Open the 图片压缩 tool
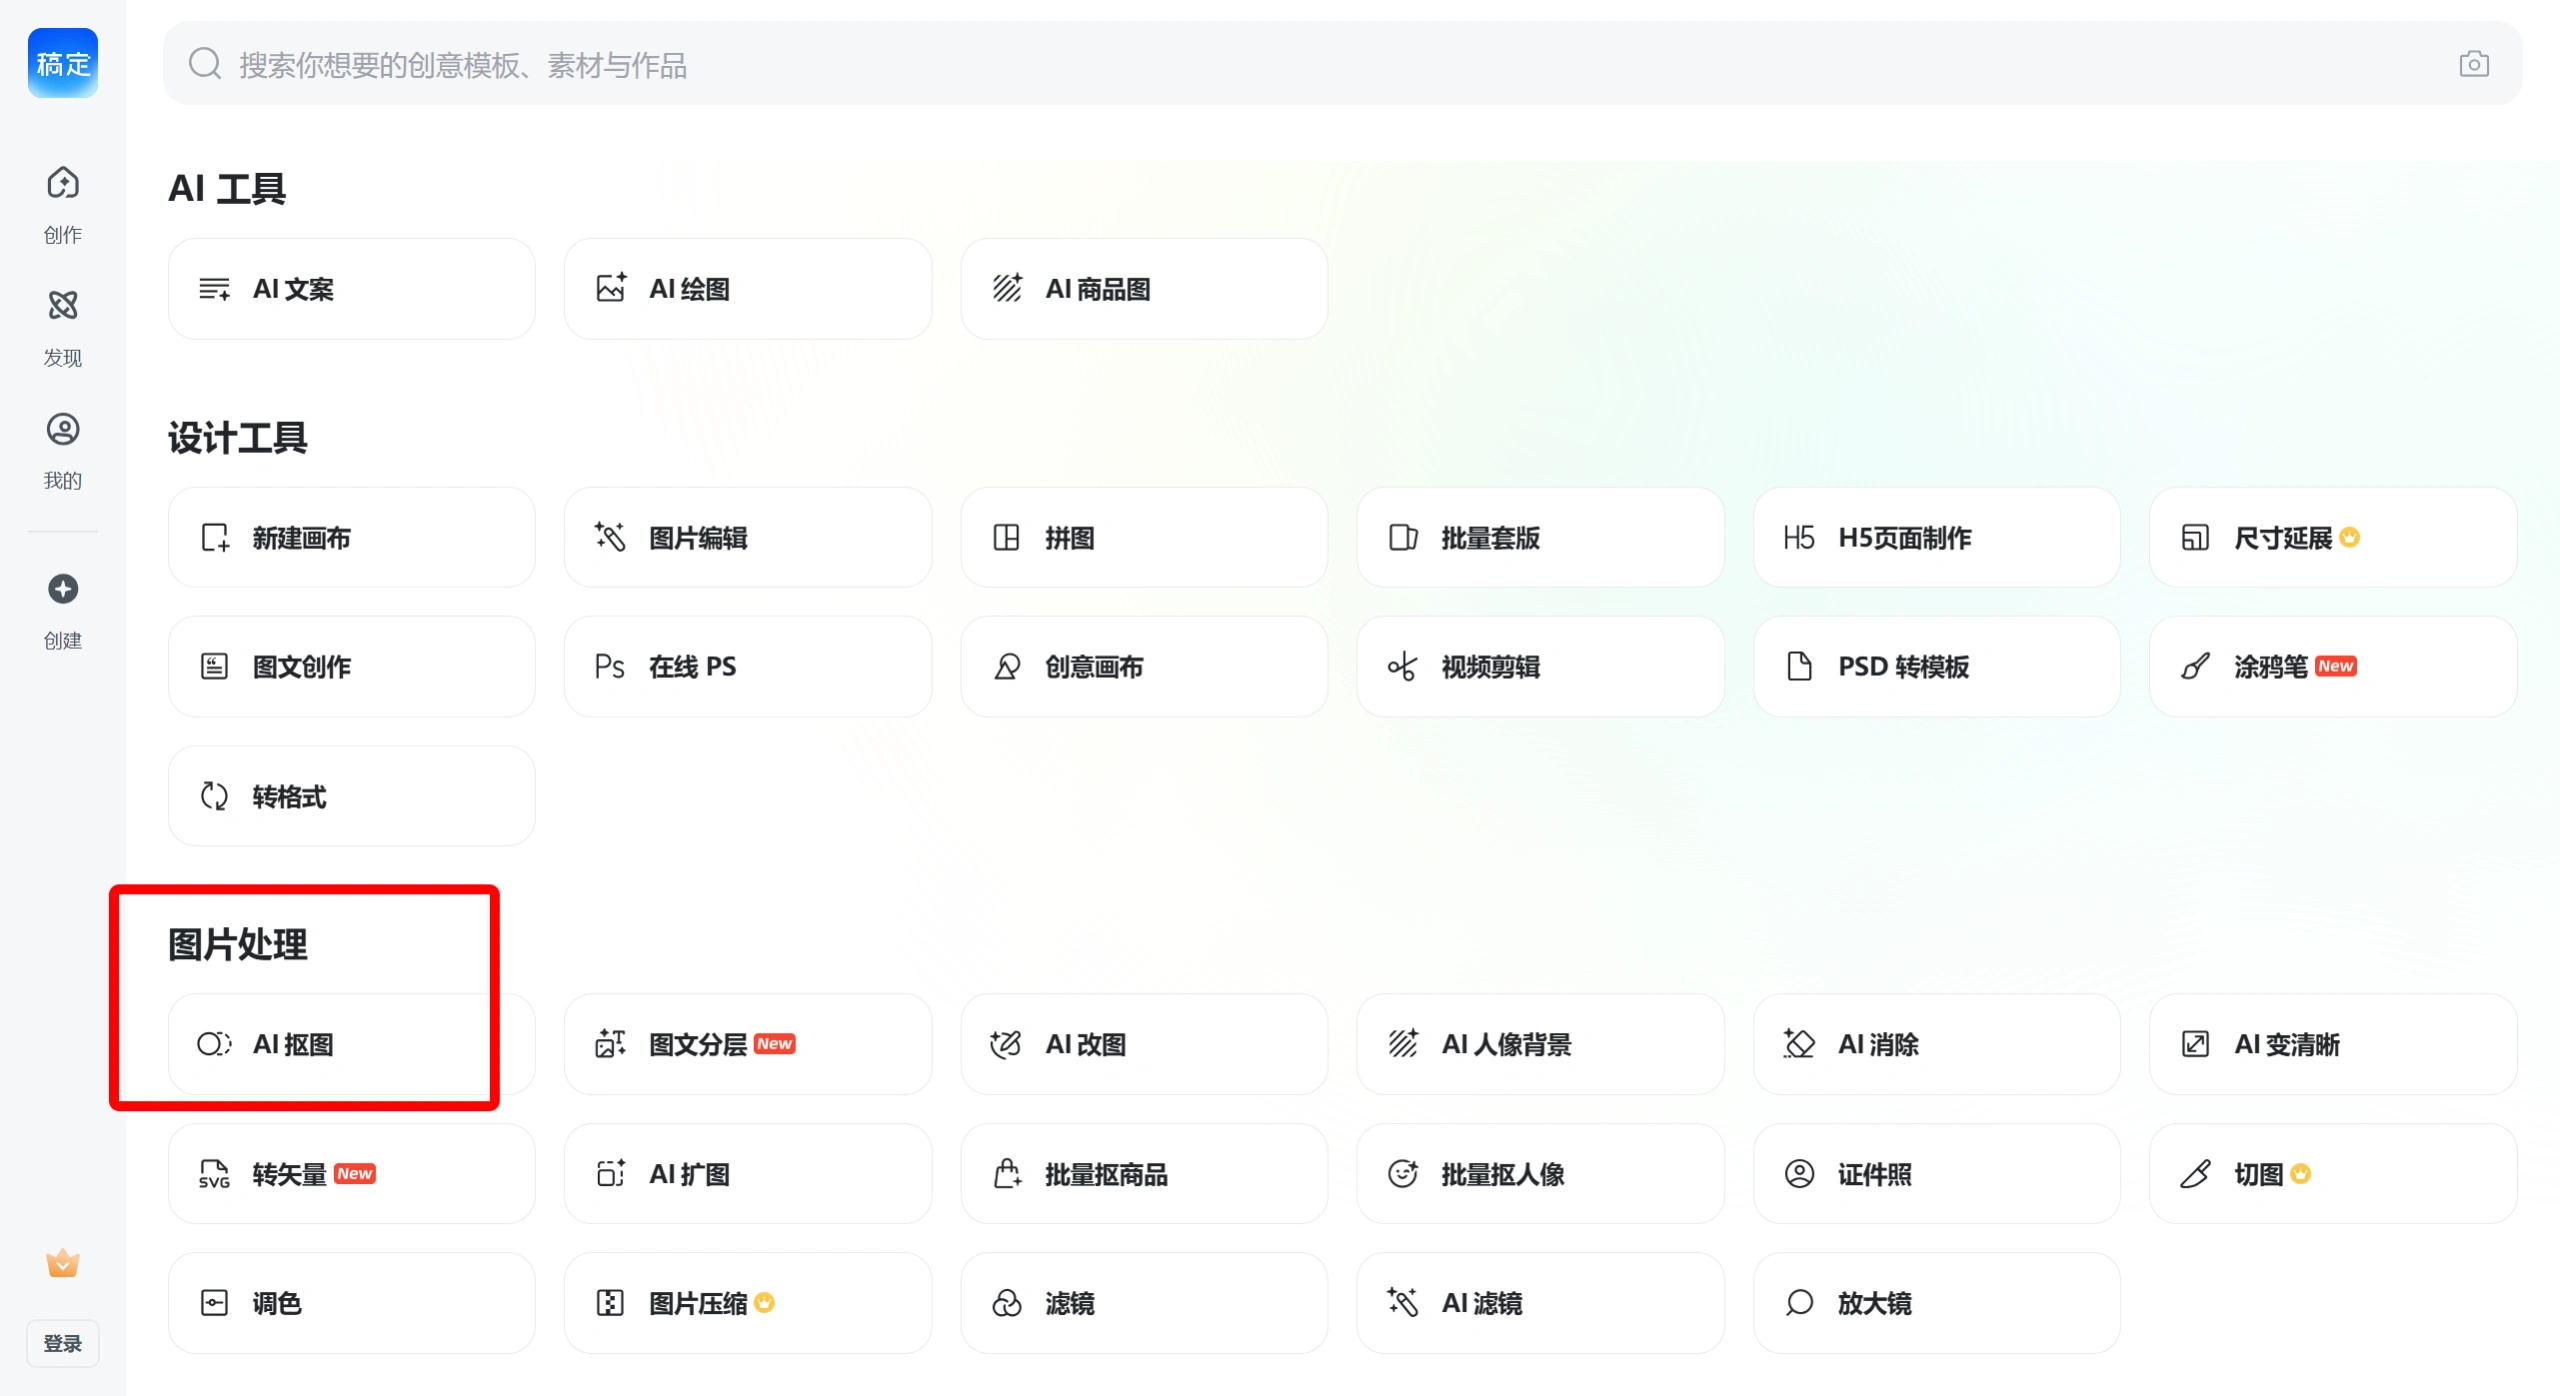 coord(748,1304)
